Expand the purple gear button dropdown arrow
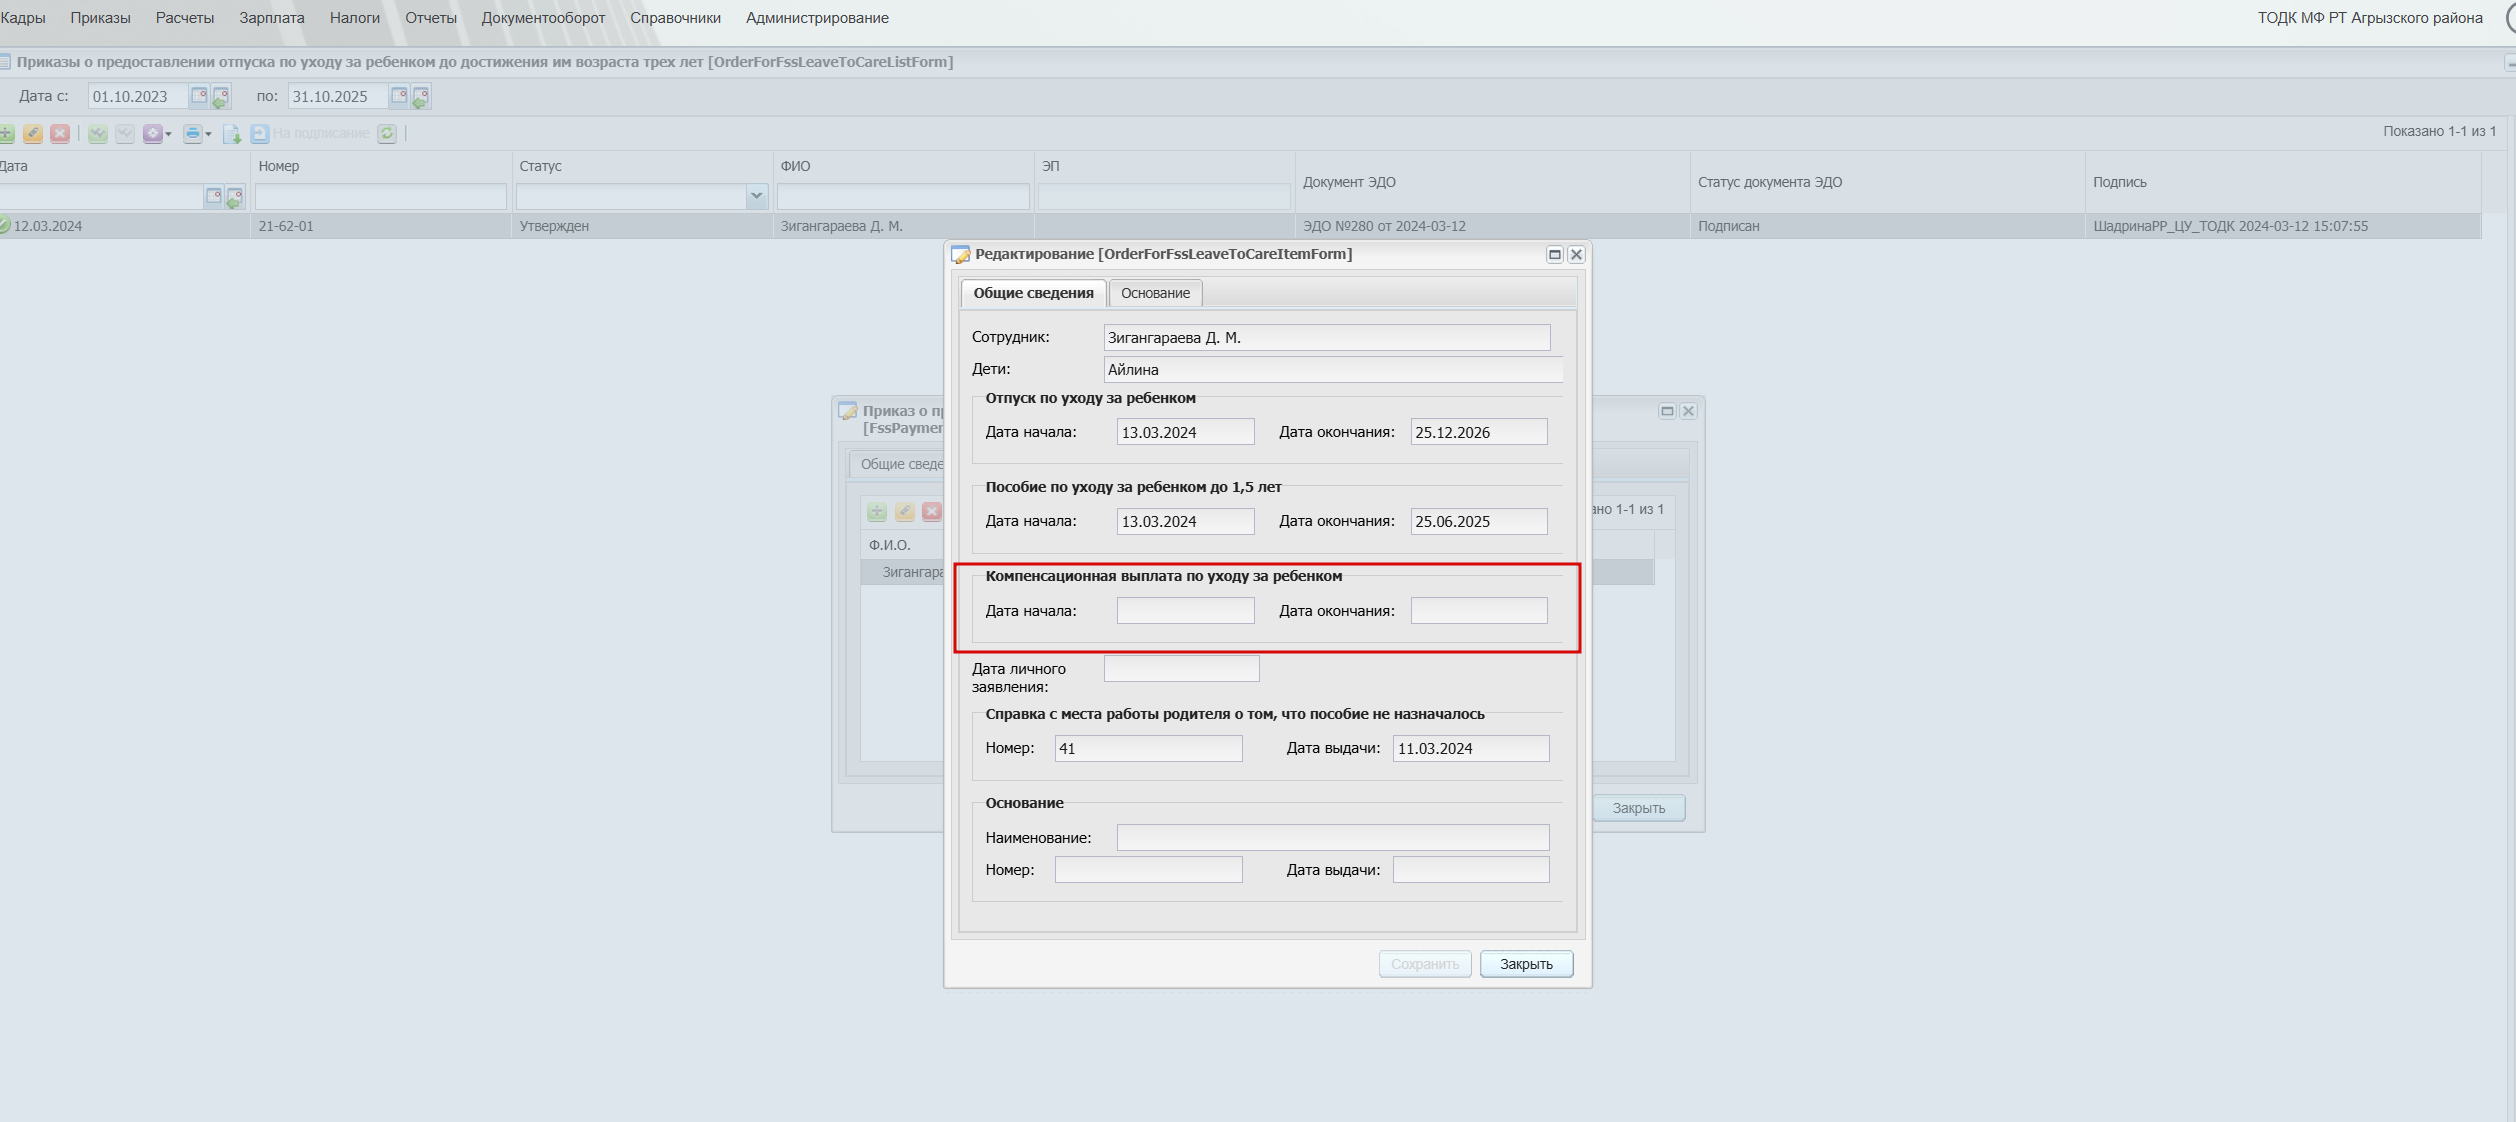Viewport: 2516px width, 1122px height. [168, 134]
